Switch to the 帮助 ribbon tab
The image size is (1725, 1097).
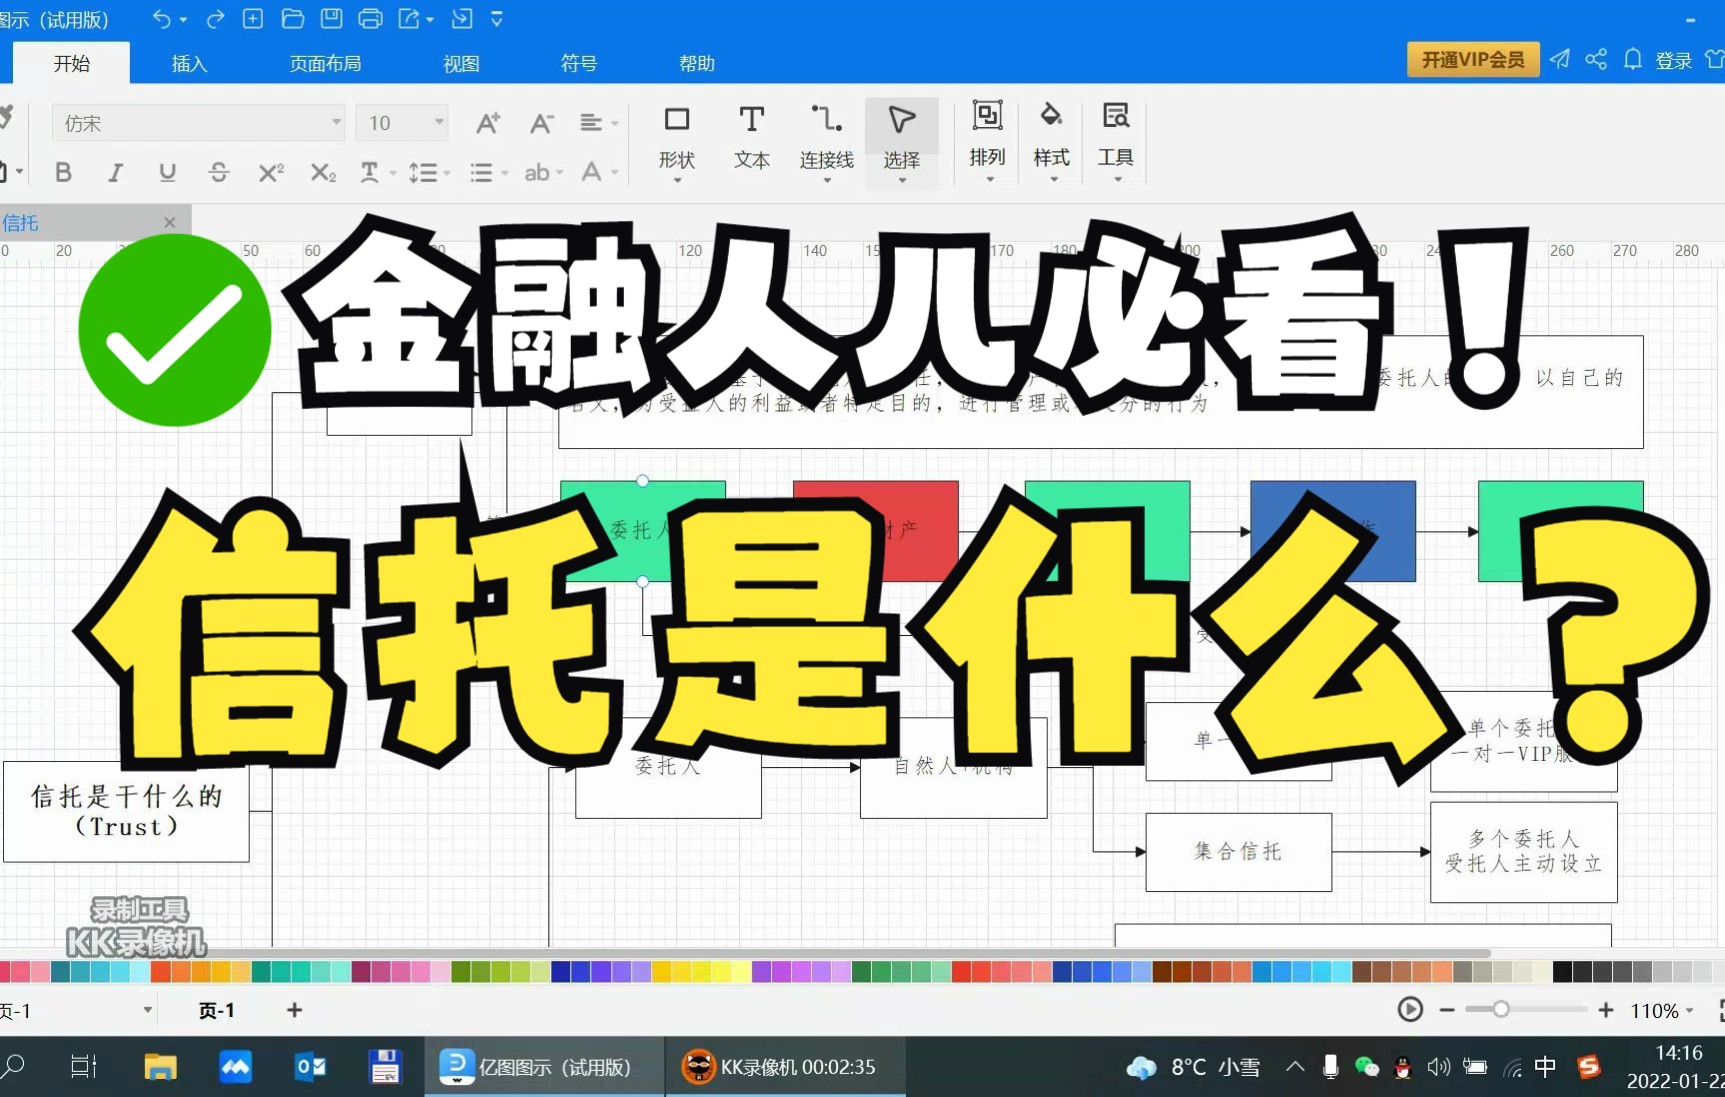coord(697,63)
